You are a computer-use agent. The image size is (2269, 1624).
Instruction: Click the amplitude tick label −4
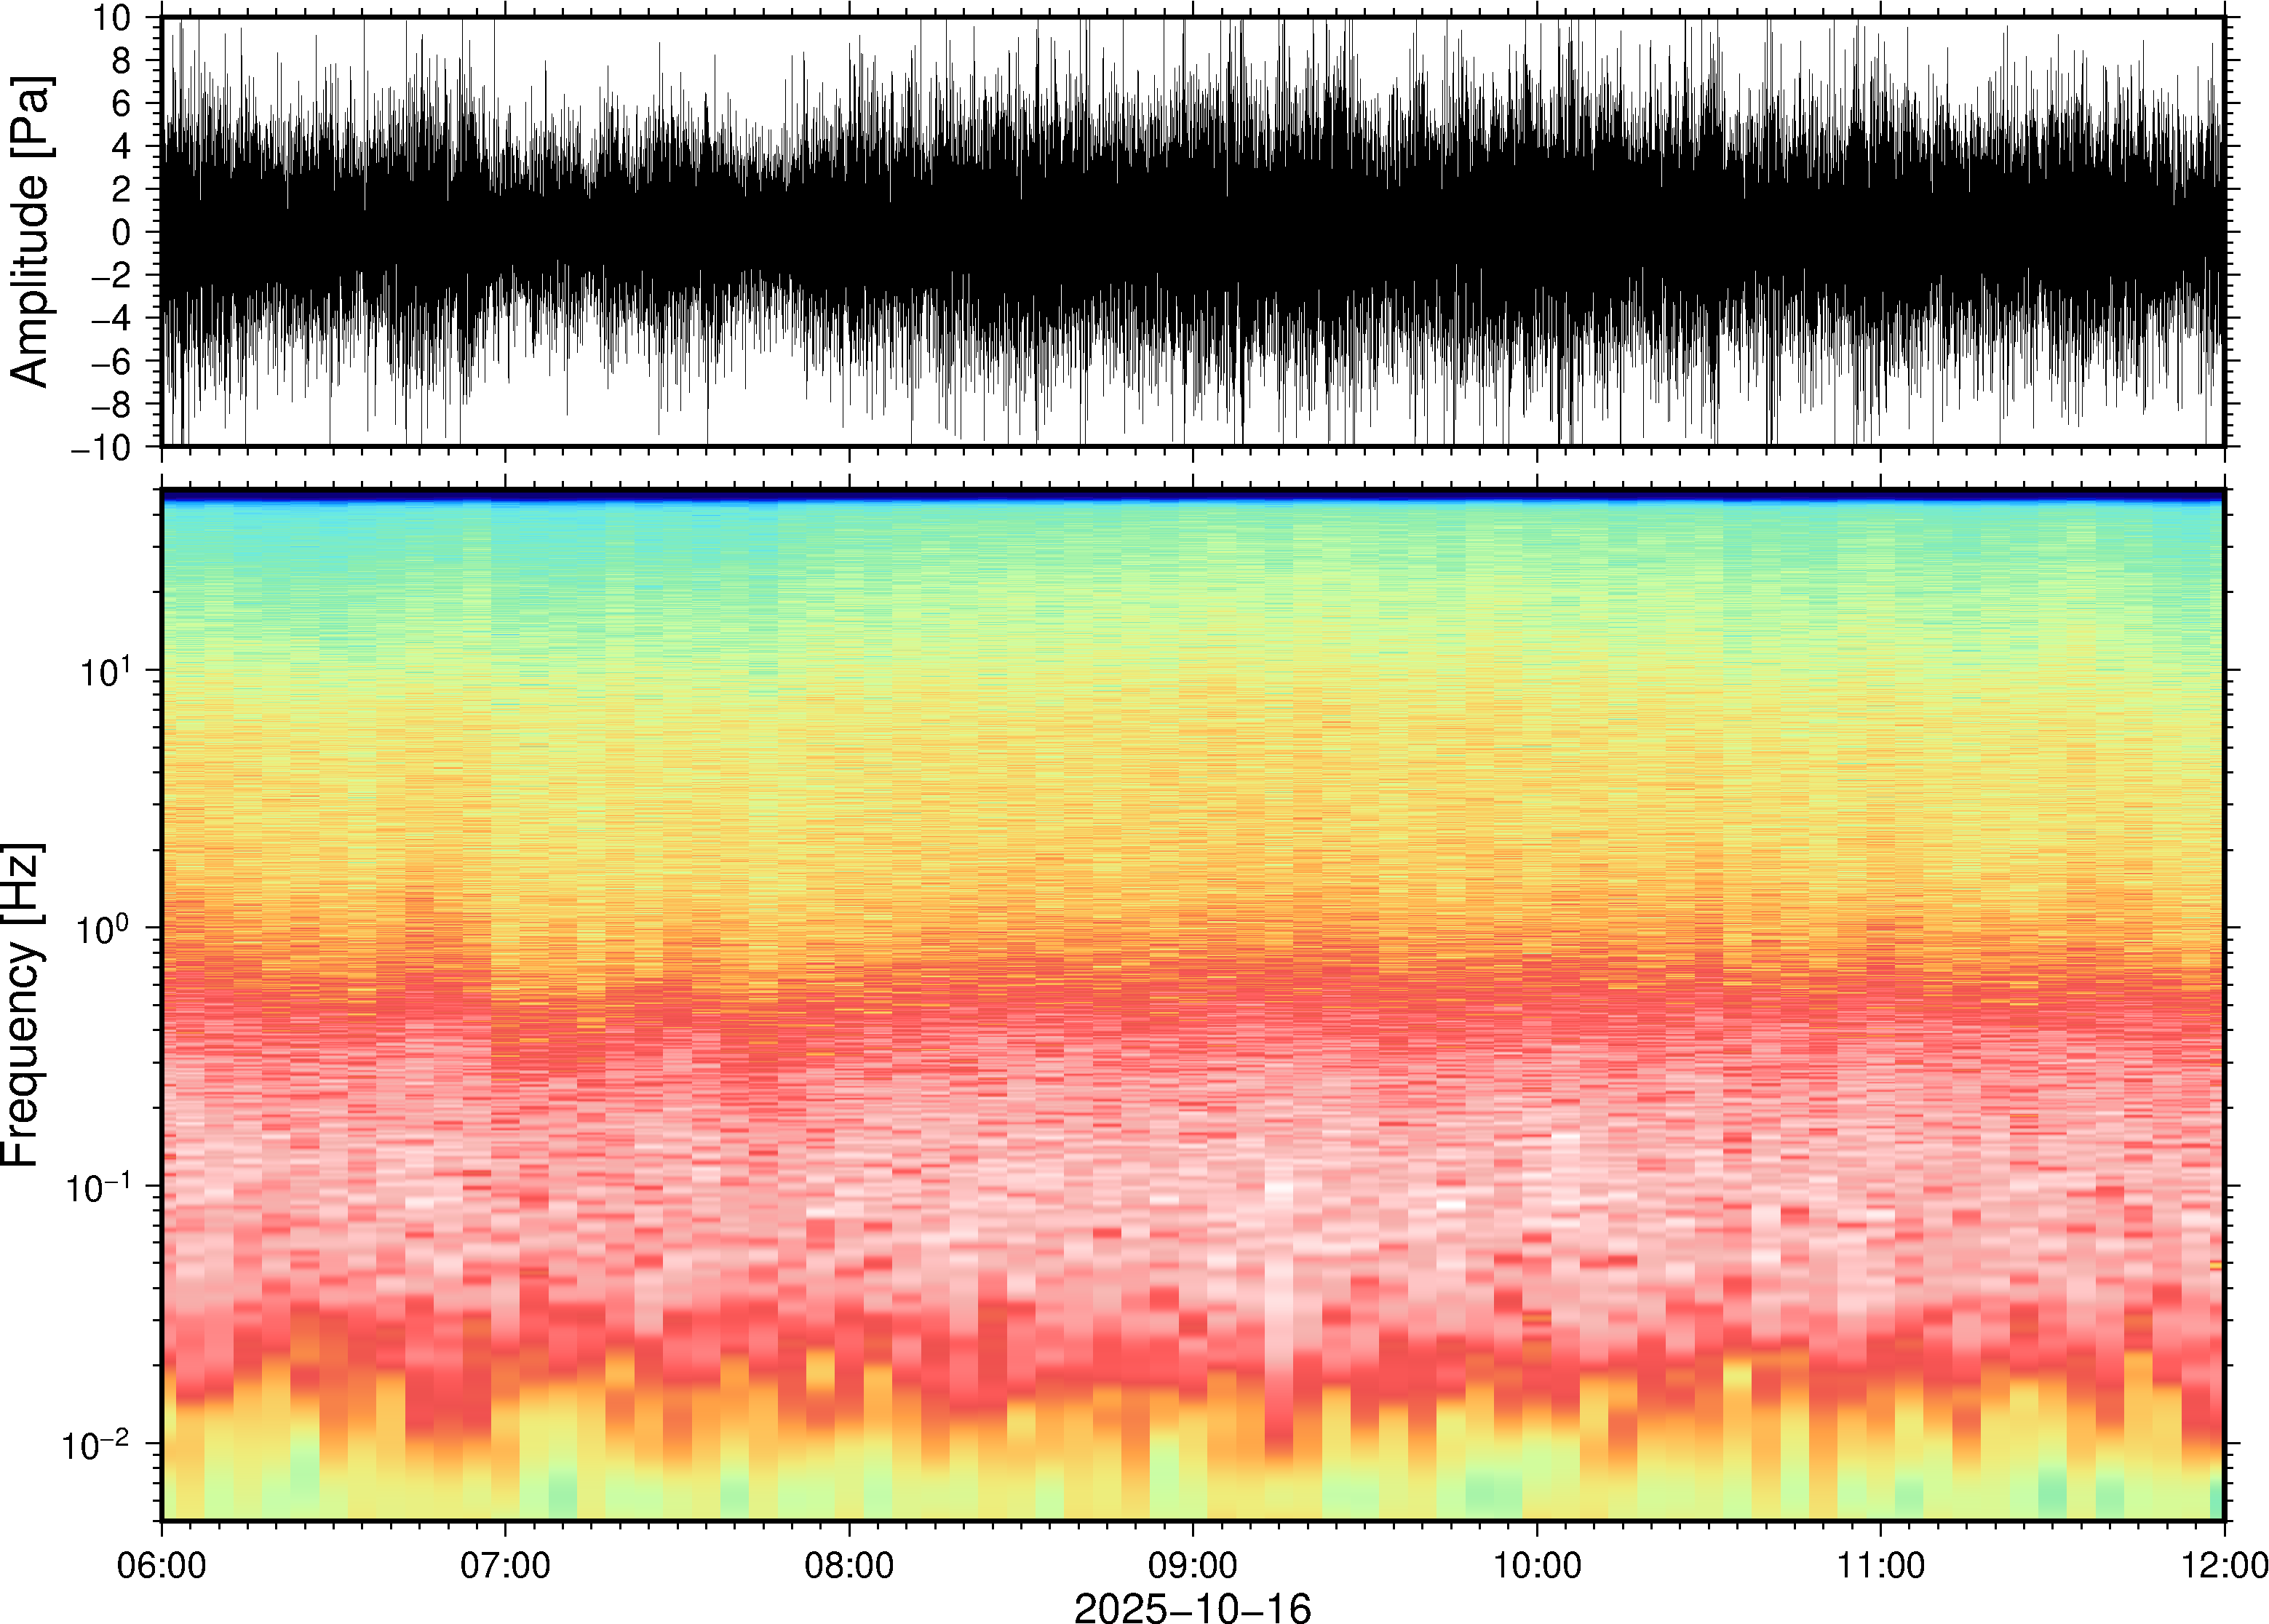point(110,318)
